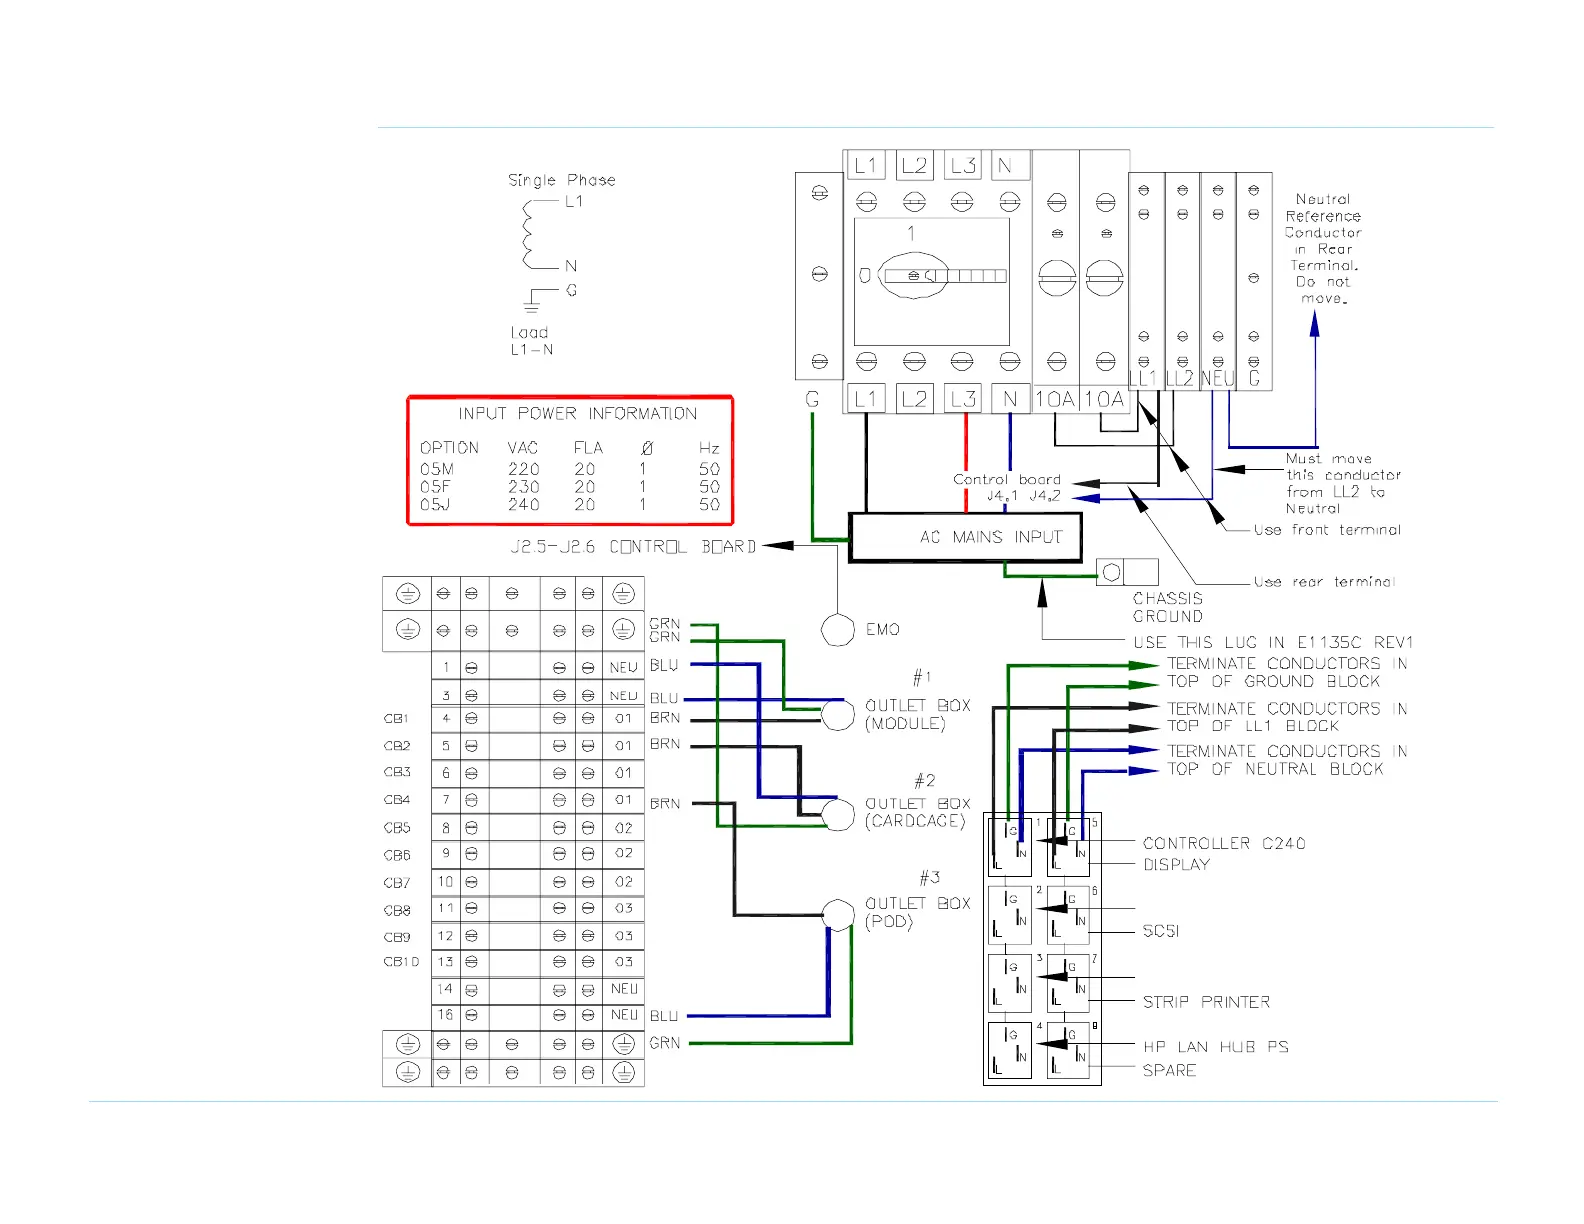Click the Load L1-N label
Screen dimensions: 1584x1224
[531, 341]
